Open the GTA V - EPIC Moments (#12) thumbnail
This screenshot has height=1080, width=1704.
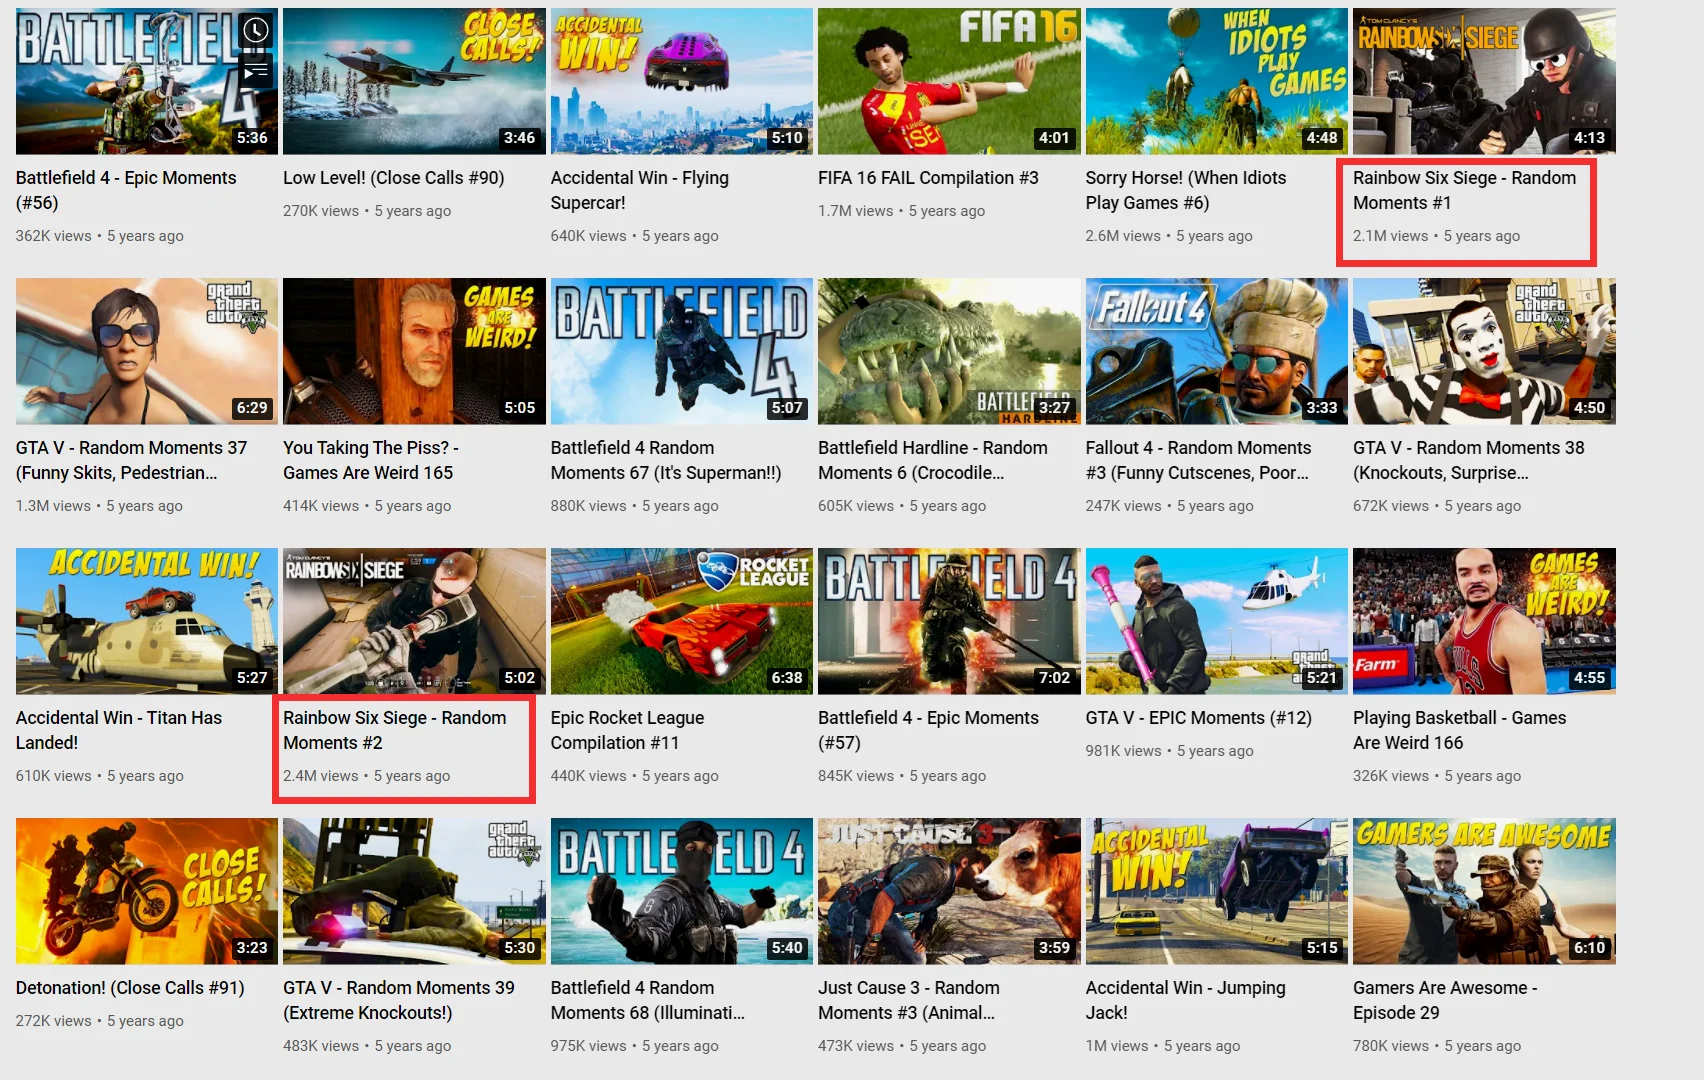1217,621
